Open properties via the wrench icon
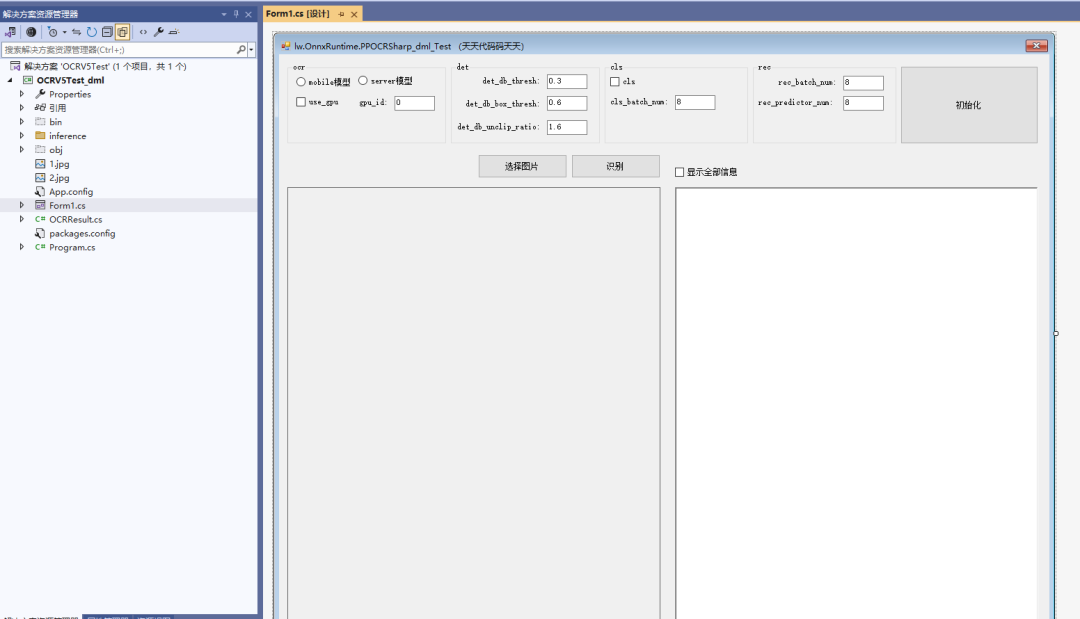This screenshot has width=1080, height=619. pyautogui.click(x=158, y=32)
